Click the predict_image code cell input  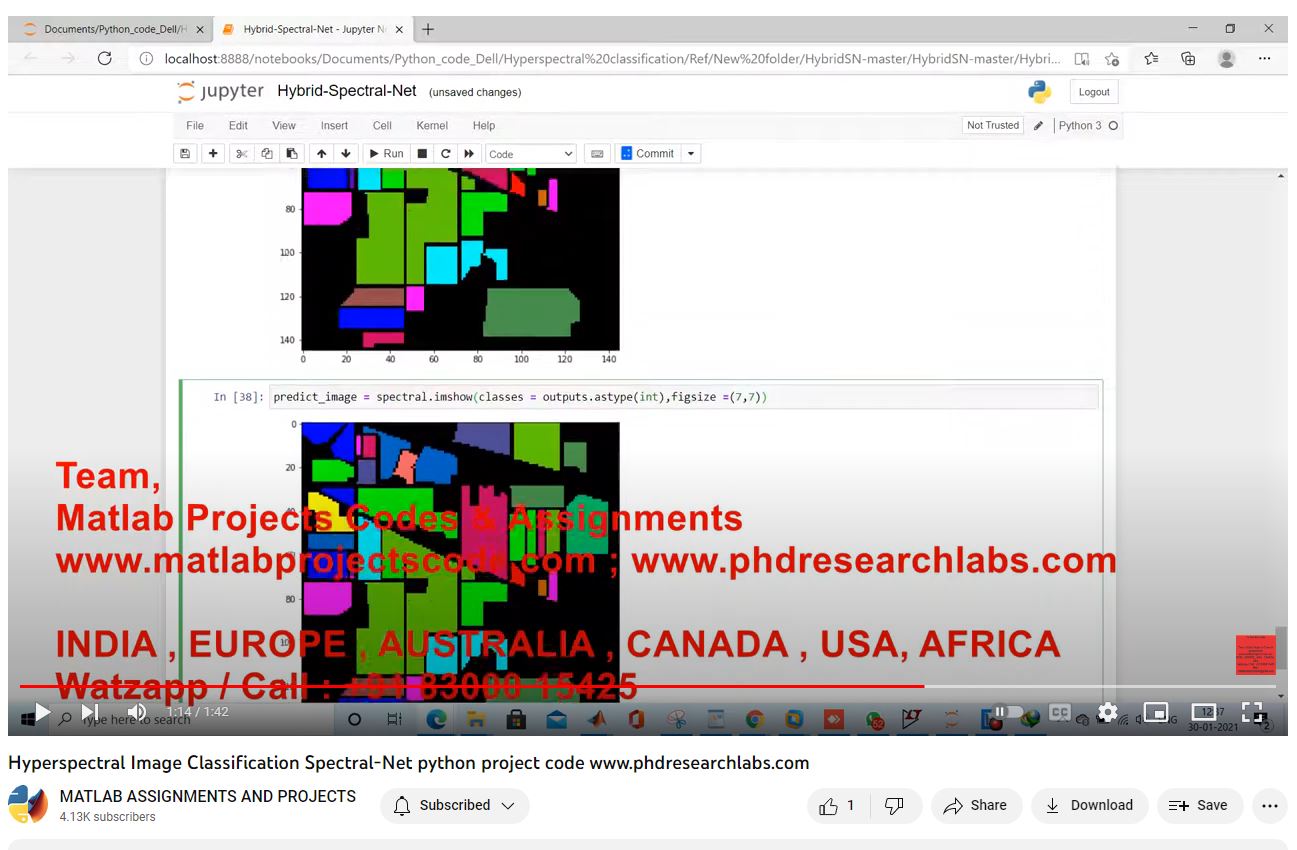tap(684, 397)
